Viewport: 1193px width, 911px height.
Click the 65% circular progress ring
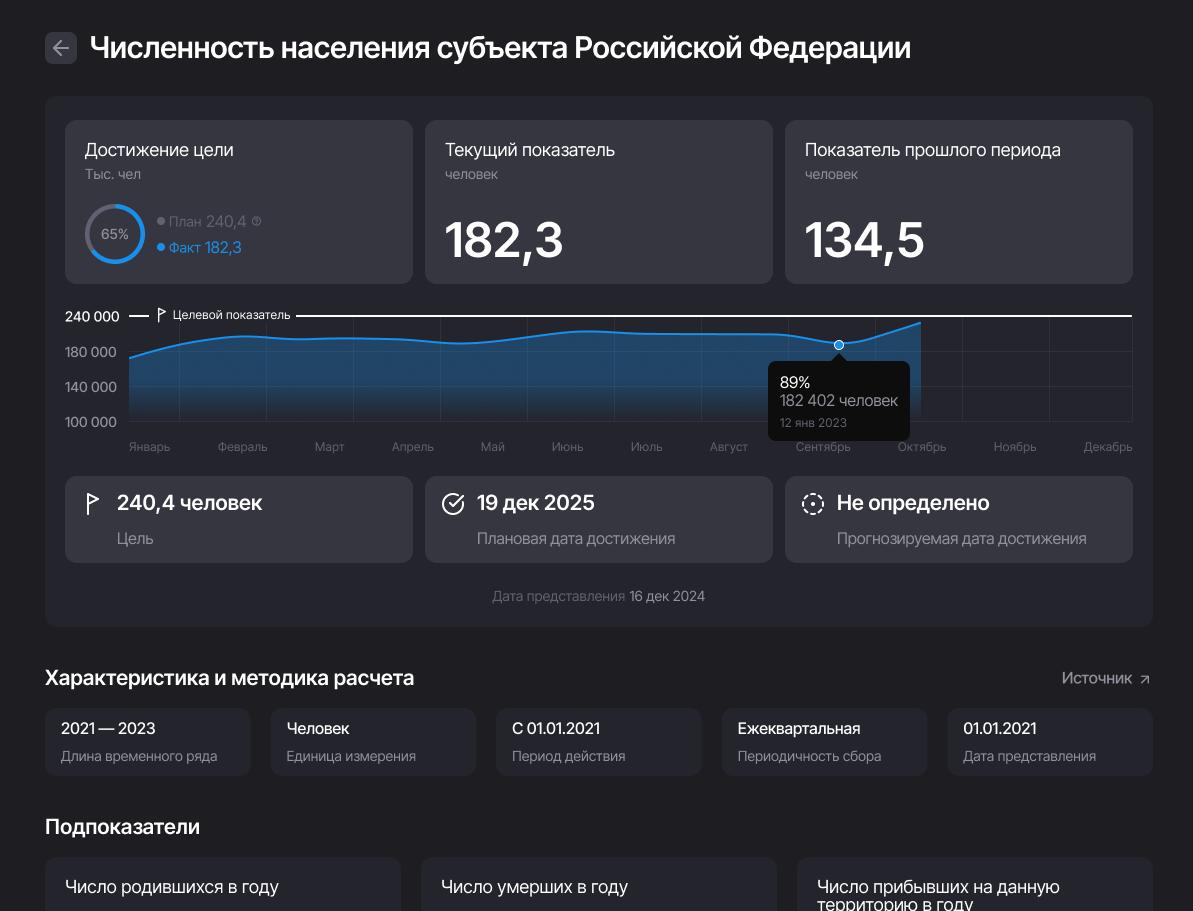tap(115, 234)
